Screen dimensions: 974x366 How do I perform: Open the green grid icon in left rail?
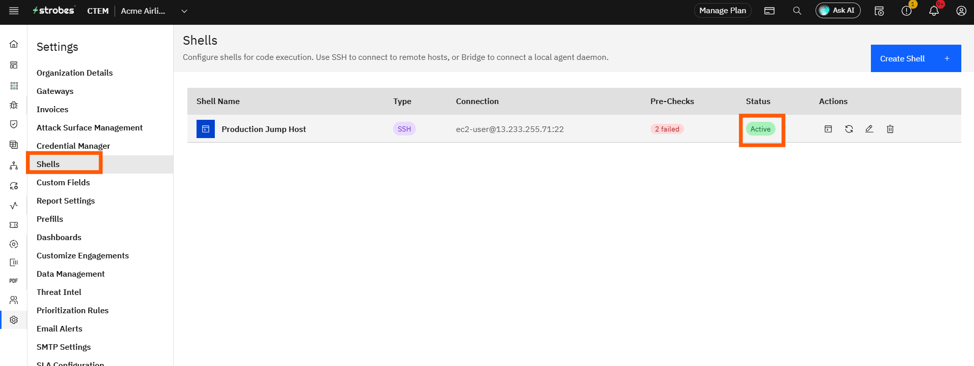14,86
